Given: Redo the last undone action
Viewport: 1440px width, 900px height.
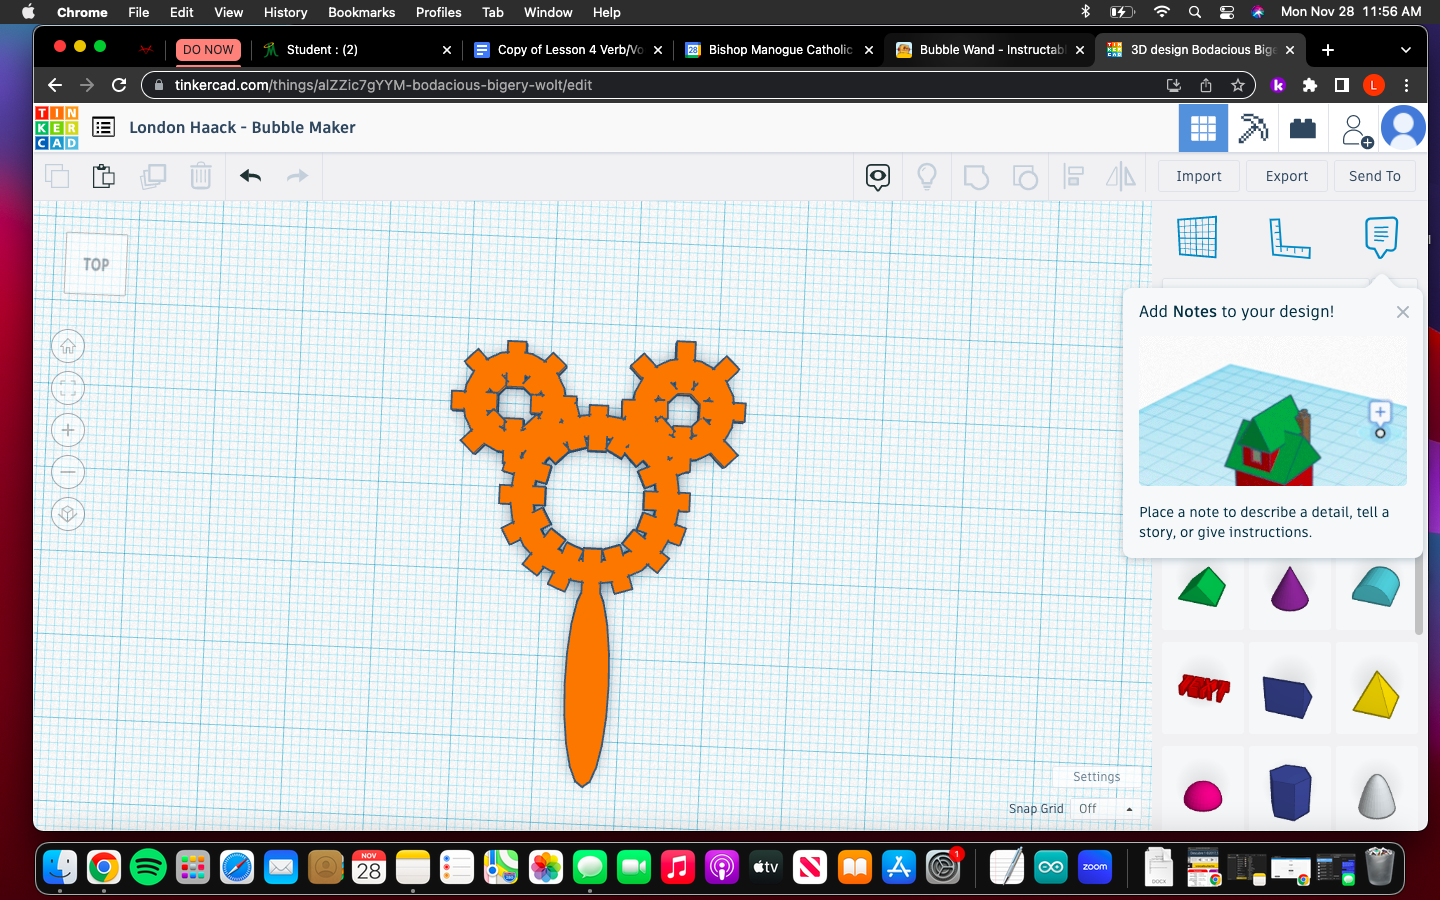Looking at the screenshot, I should point(297,176).
